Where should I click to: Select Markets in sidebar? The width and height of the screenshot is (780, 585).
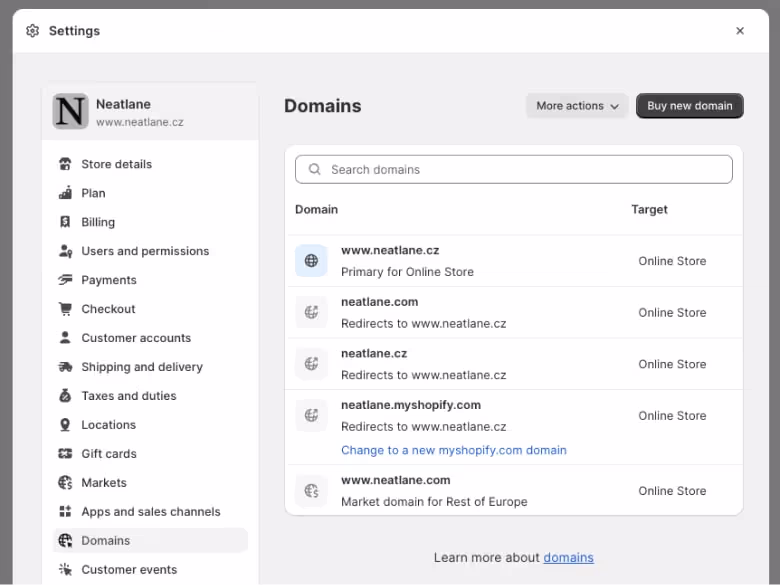pyautogui.click(x=150, y=483)
